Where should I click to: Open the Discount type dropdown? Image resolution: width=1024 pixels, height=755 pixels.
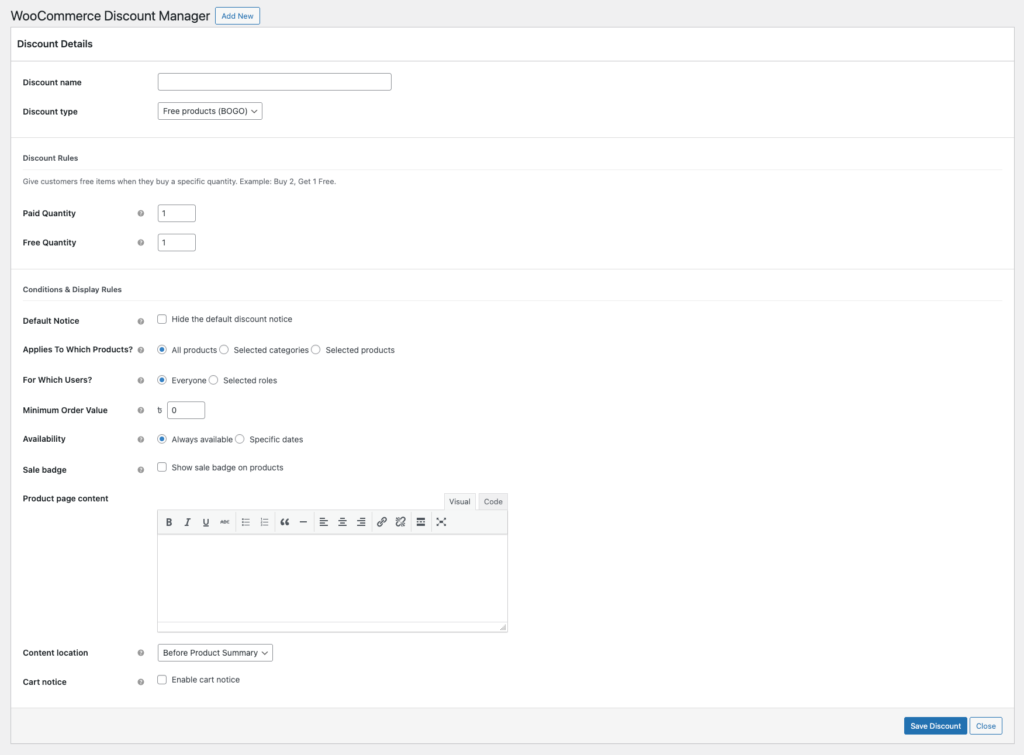point(210,111)
